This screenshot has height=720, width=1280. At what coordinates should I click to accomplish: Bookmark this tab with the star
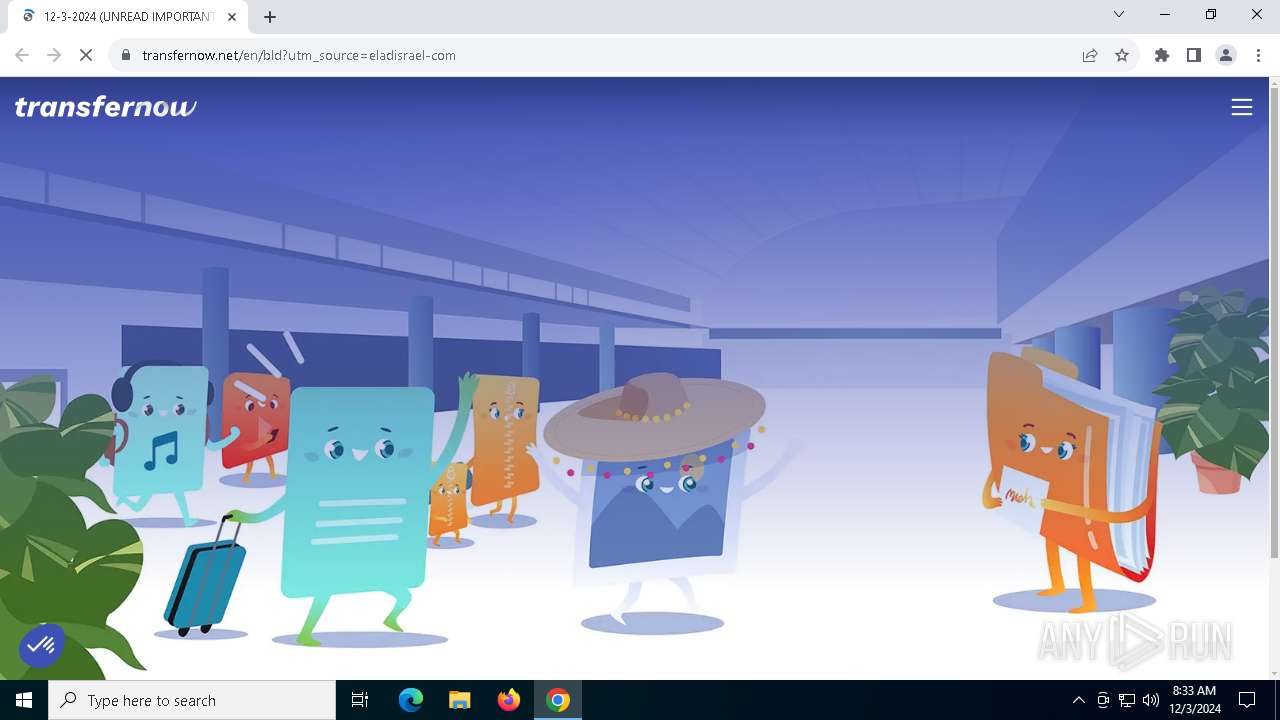1122,55
